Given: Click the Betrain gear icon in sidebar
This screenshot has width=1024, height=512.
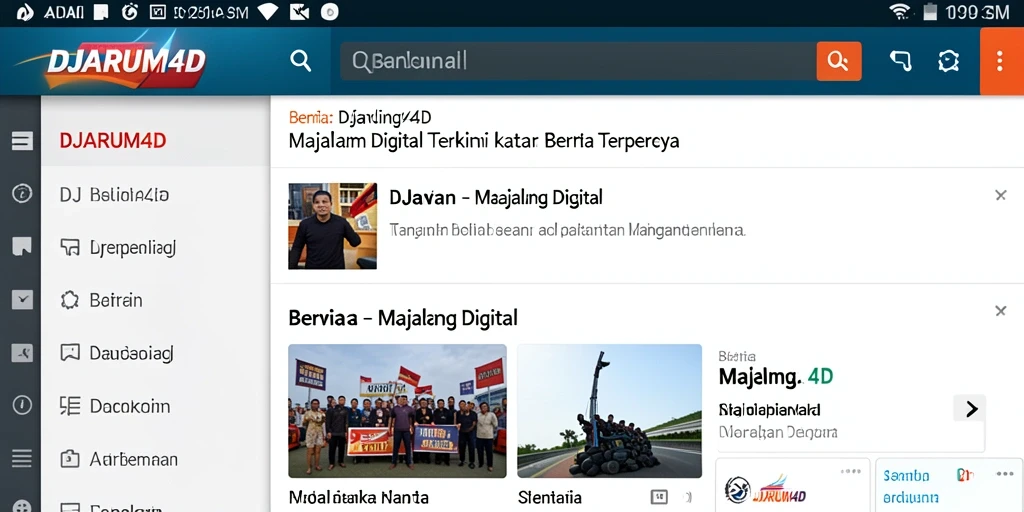Looking at the screenshot, I should [x=69, y=300].
